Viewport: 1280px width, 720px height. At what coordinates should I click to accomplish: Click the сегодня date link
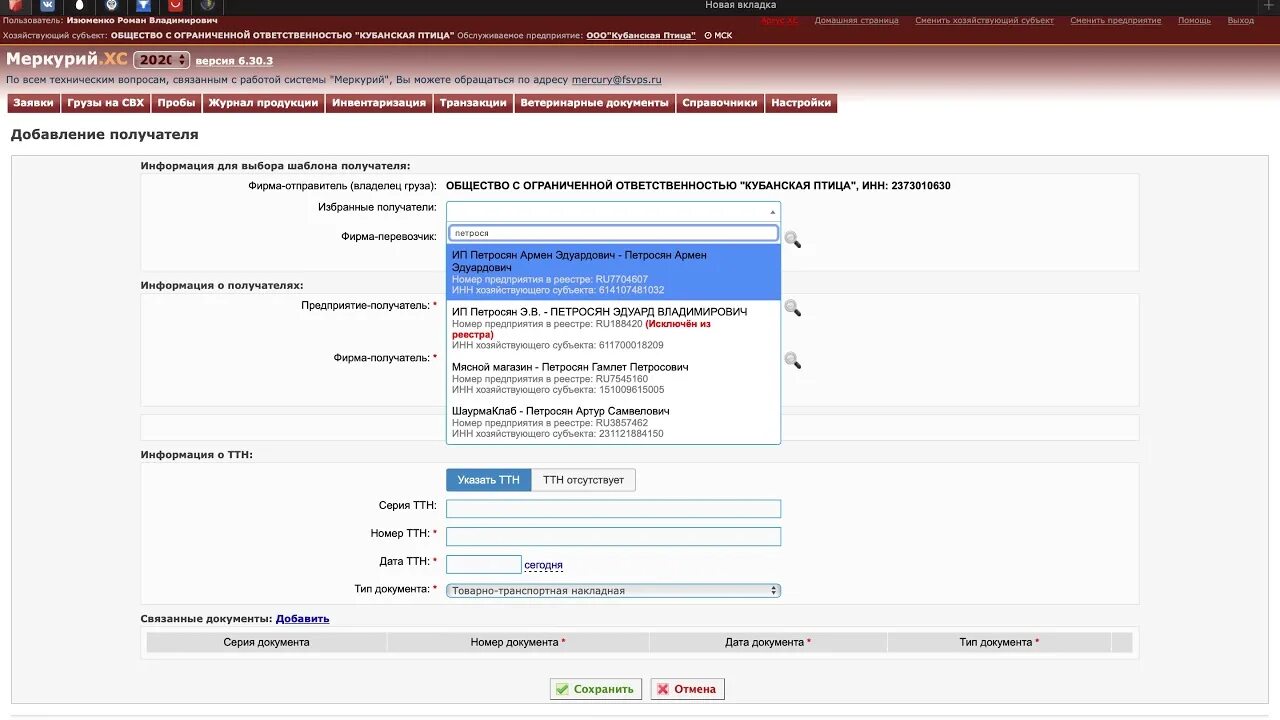[x=543, y=565]
